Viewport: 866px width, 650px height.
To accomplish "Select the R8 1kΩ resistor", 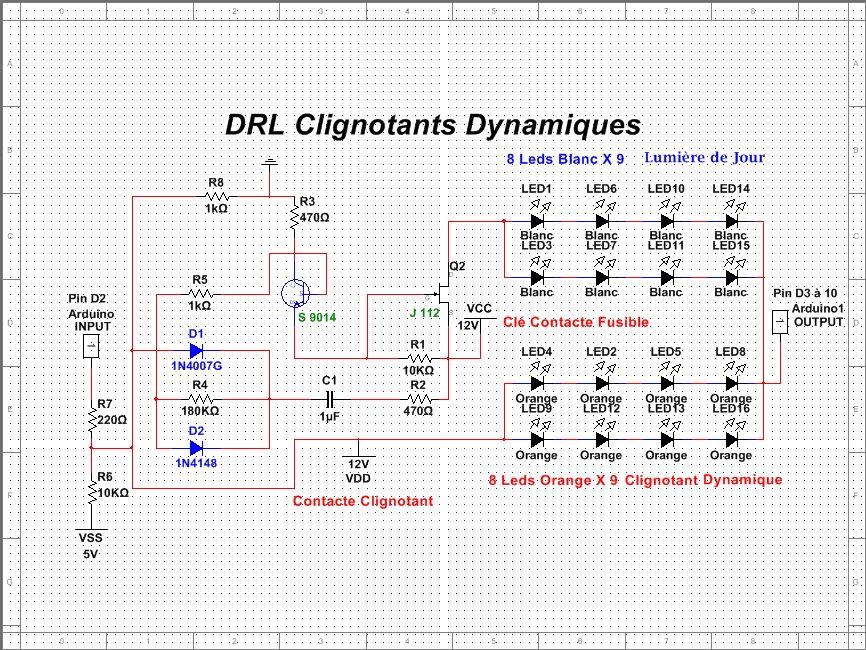I will (216, 198).
